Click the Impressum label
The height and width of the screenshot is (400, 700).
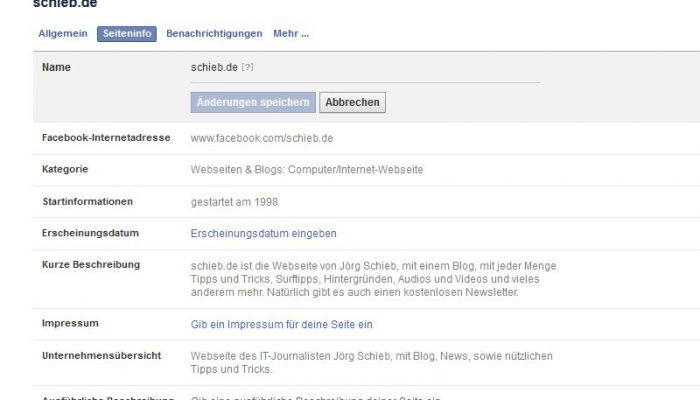70,323
